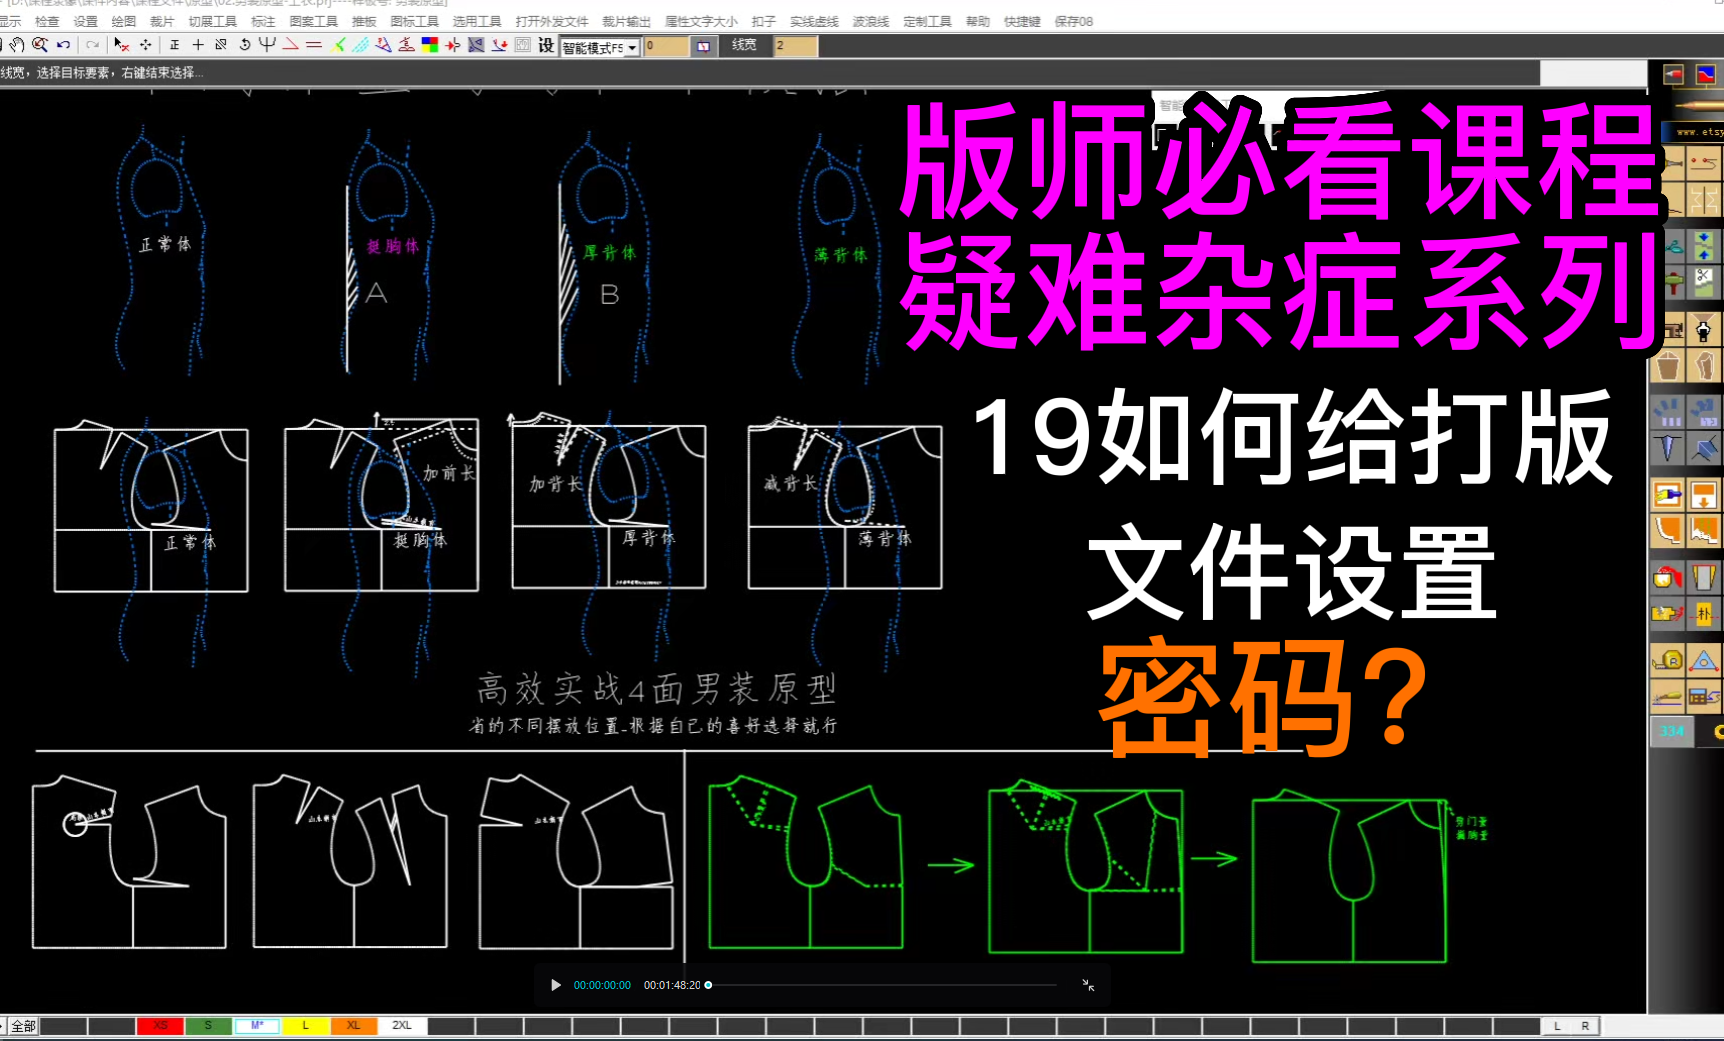The width and height of the screenshot is (1724, 1041).
Task: Select the red parallel lines tool
Action: [314, 45]
